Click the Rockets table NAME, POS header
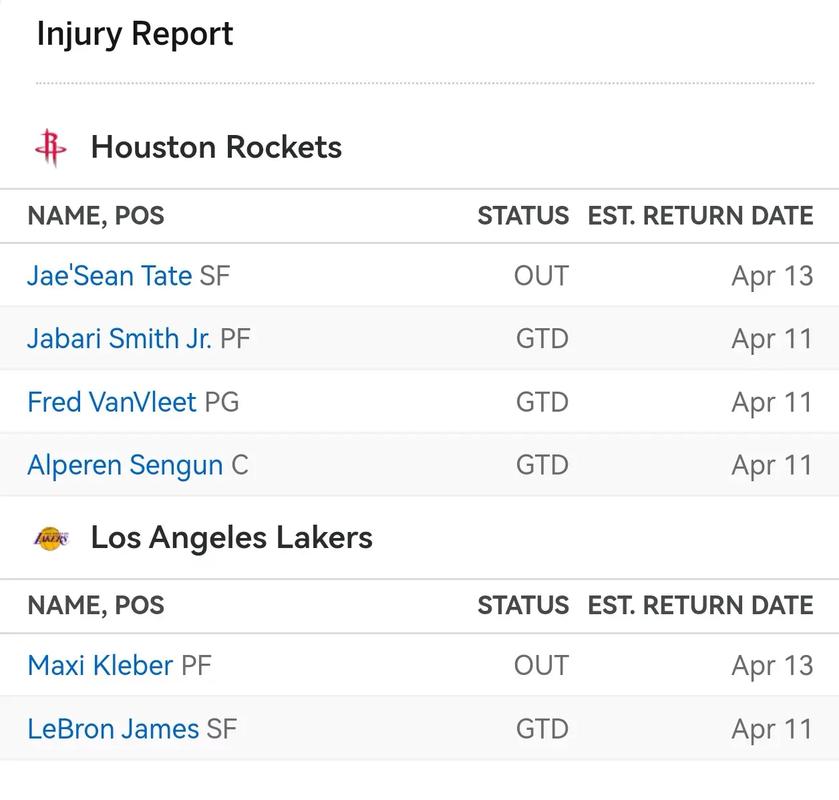 click(x=96, y=216)
